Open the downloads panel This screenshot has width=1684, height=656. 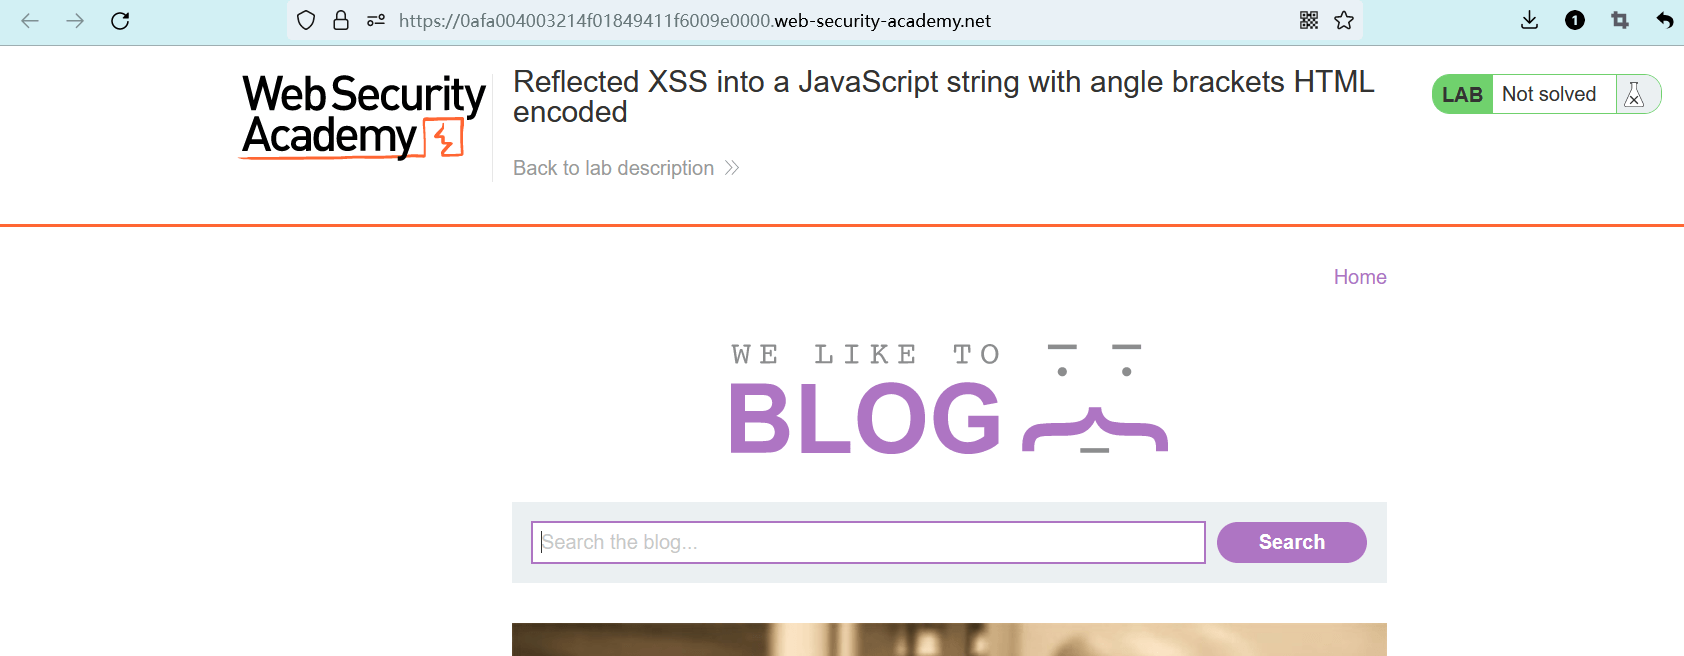point(1529,21)
